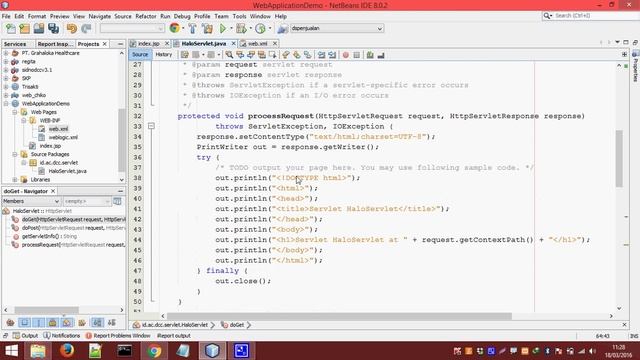Click the Navigator Javadoc window icon
The width and height of the screenshot is (640, 360).
pyautogui.click(x=118, y=201)
